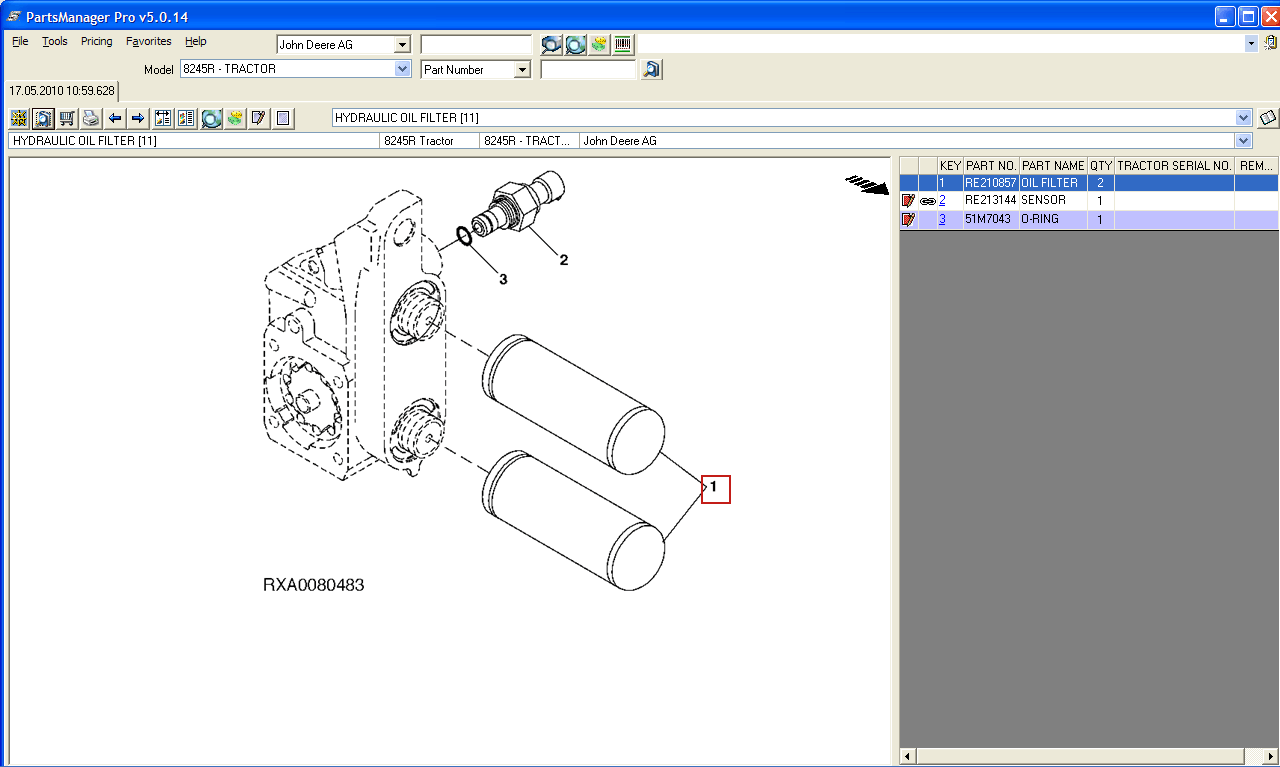This screenshot has width=1280, height=767.
Task: Open the File menu
Action: pos(20,41)
